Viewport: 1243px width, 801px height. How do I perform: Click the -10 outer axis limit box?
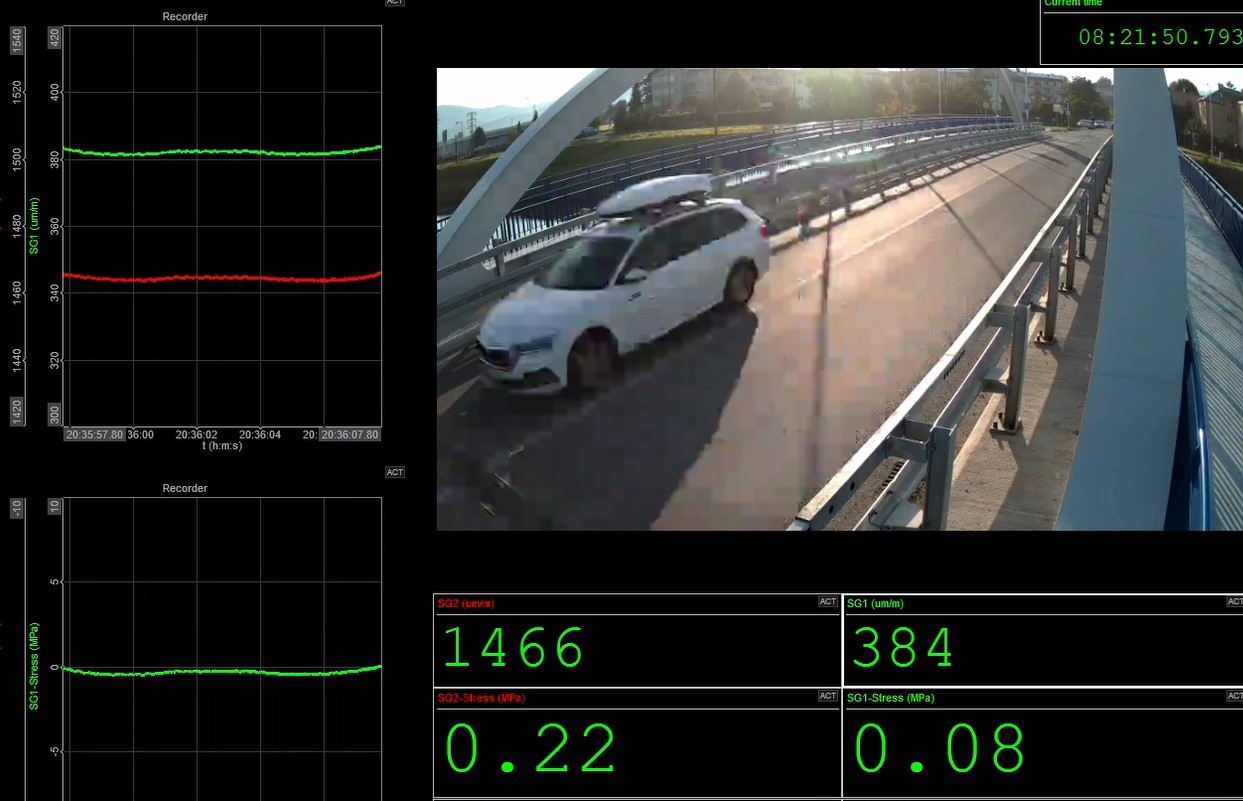click(16, 508)
